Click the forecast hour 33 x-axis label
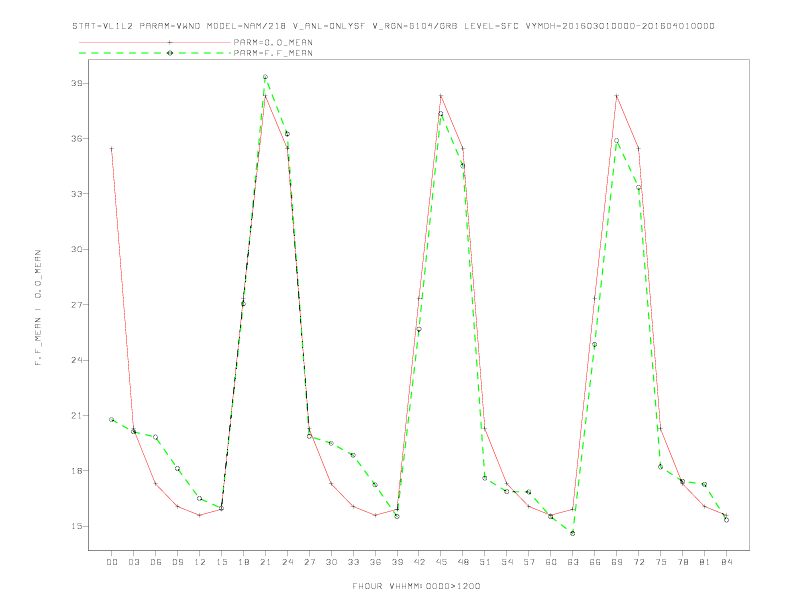 (x=353, y=562)
